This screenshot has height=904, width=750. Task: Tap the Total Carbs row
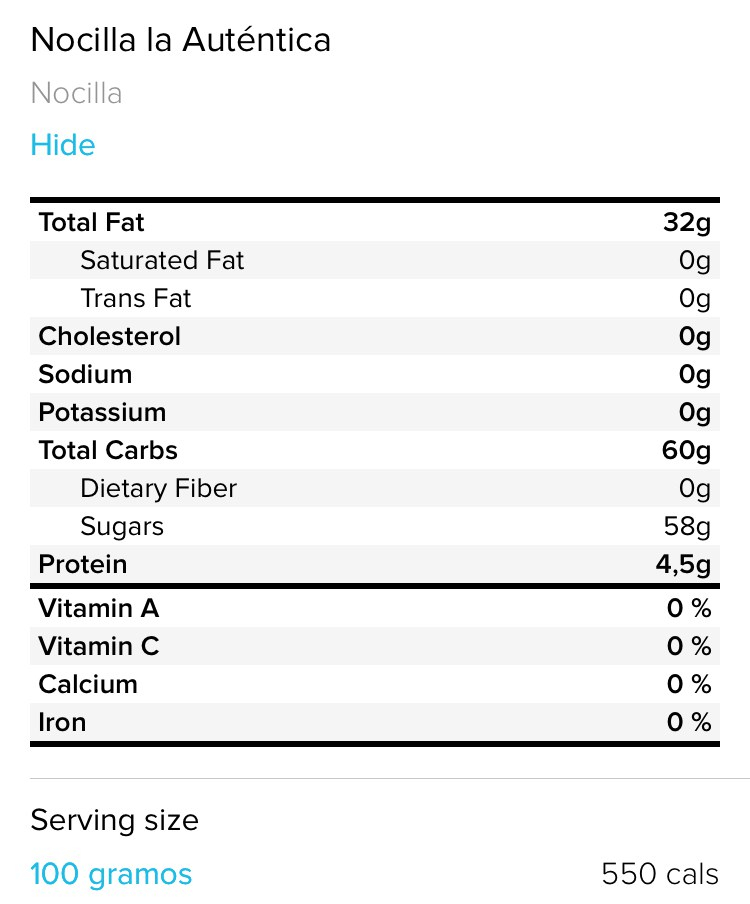(374, 450)
